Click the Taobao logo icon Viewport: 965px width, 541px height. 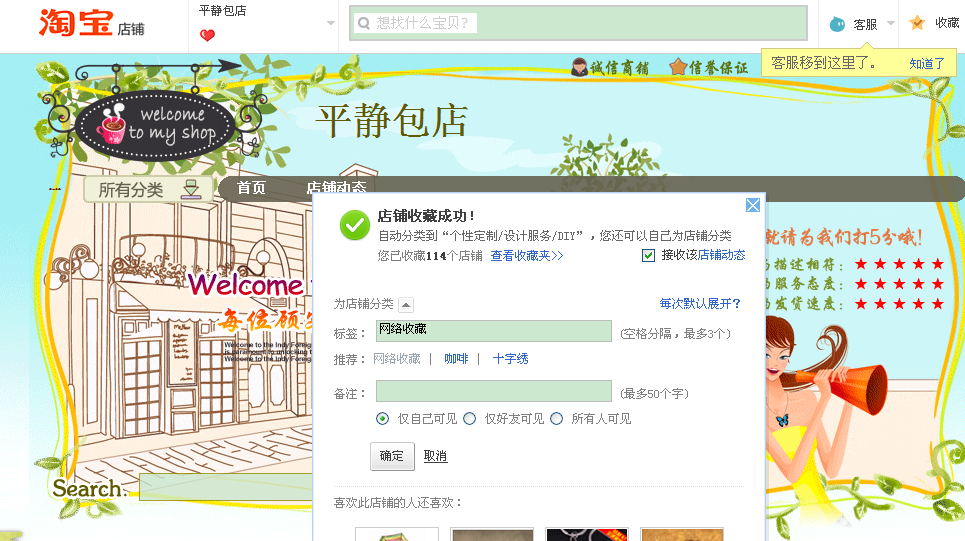(75, 23)
